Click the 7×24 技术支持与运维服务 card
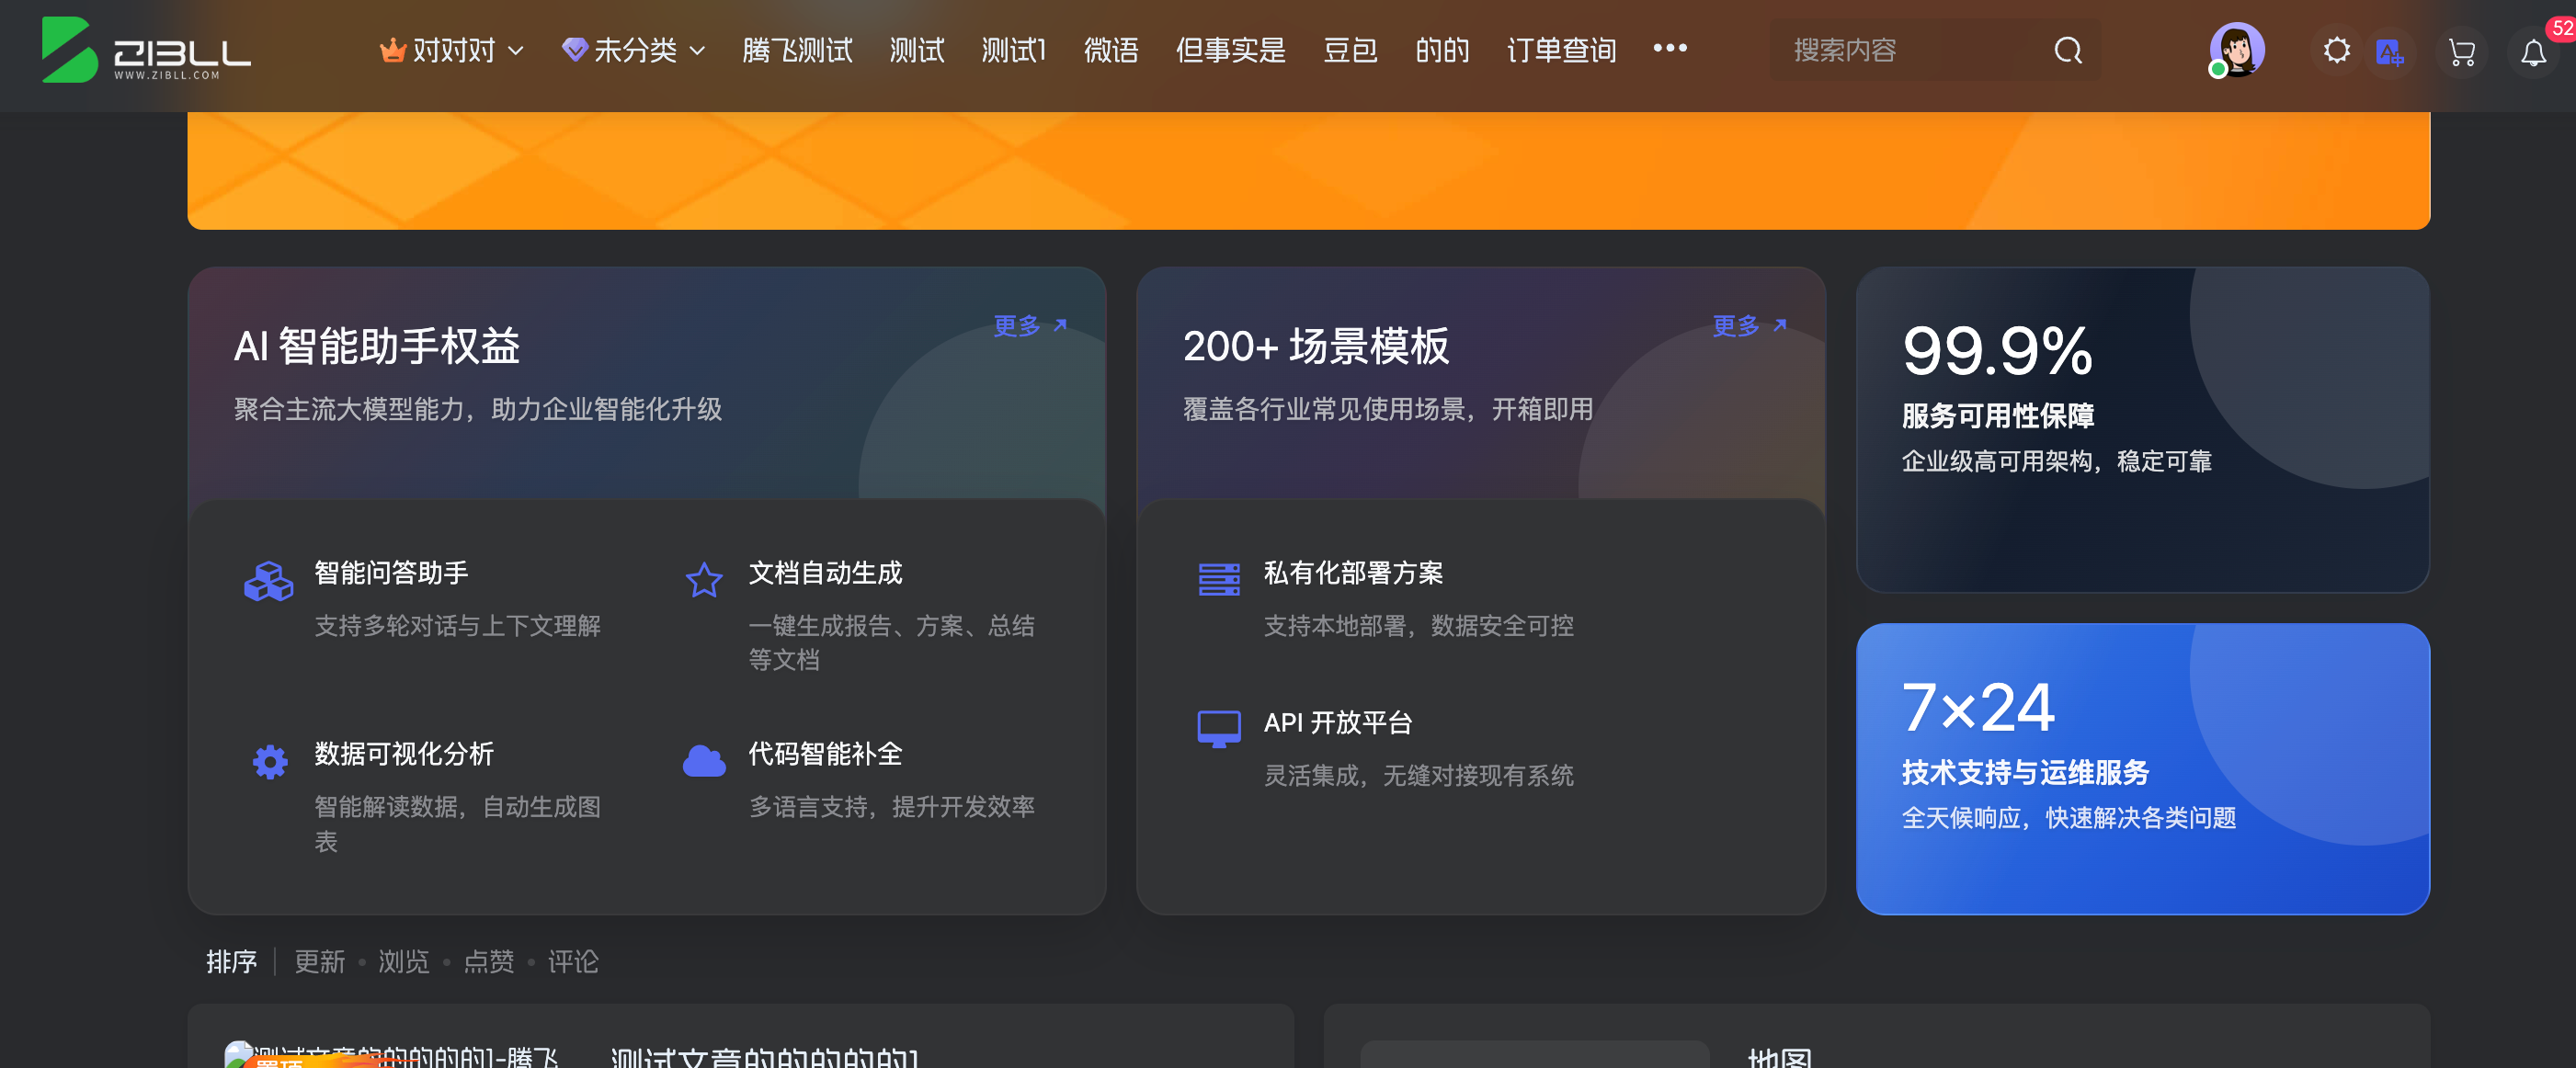 click(2142, 769)
